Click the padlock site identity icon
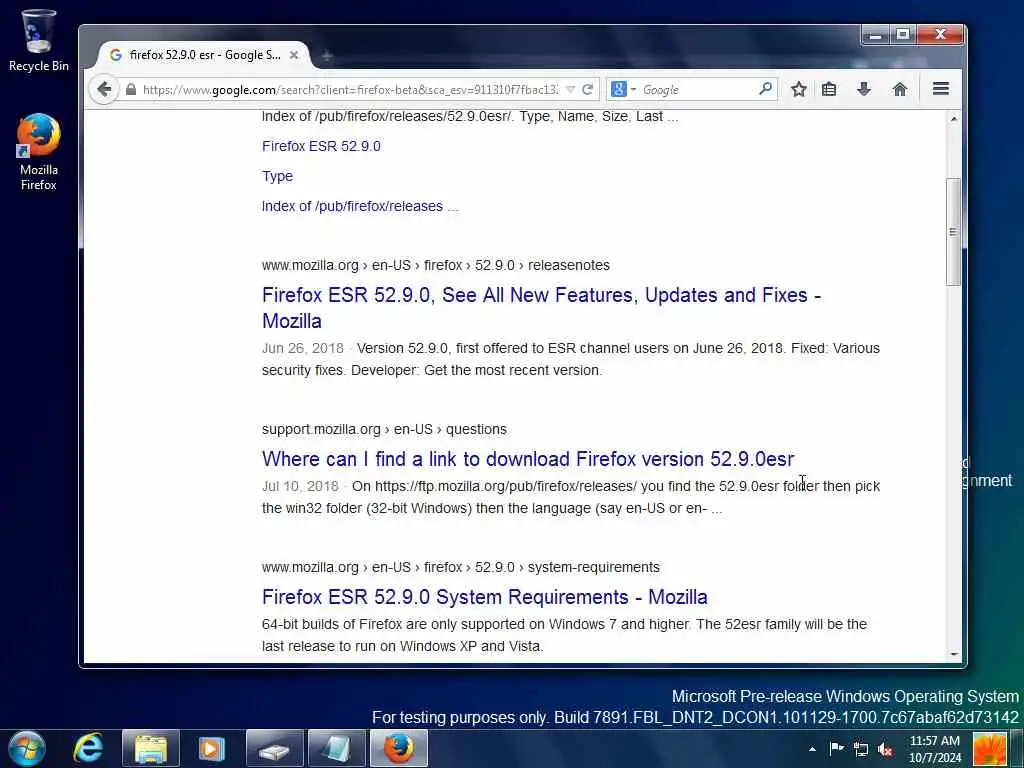Image resolution: width=1024 pixels, height=768 pixels. [x=131, y=89]
